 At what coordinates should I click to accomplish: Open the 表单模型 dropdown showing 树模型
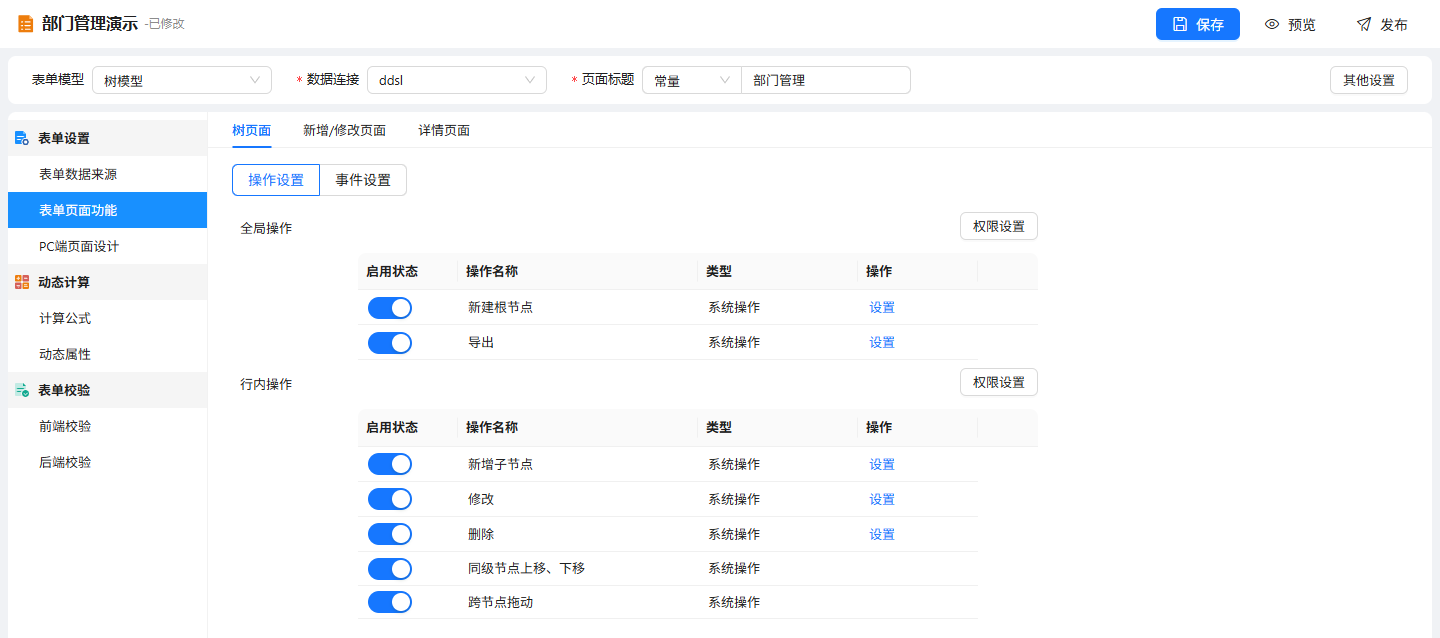(x=182, y=80)
